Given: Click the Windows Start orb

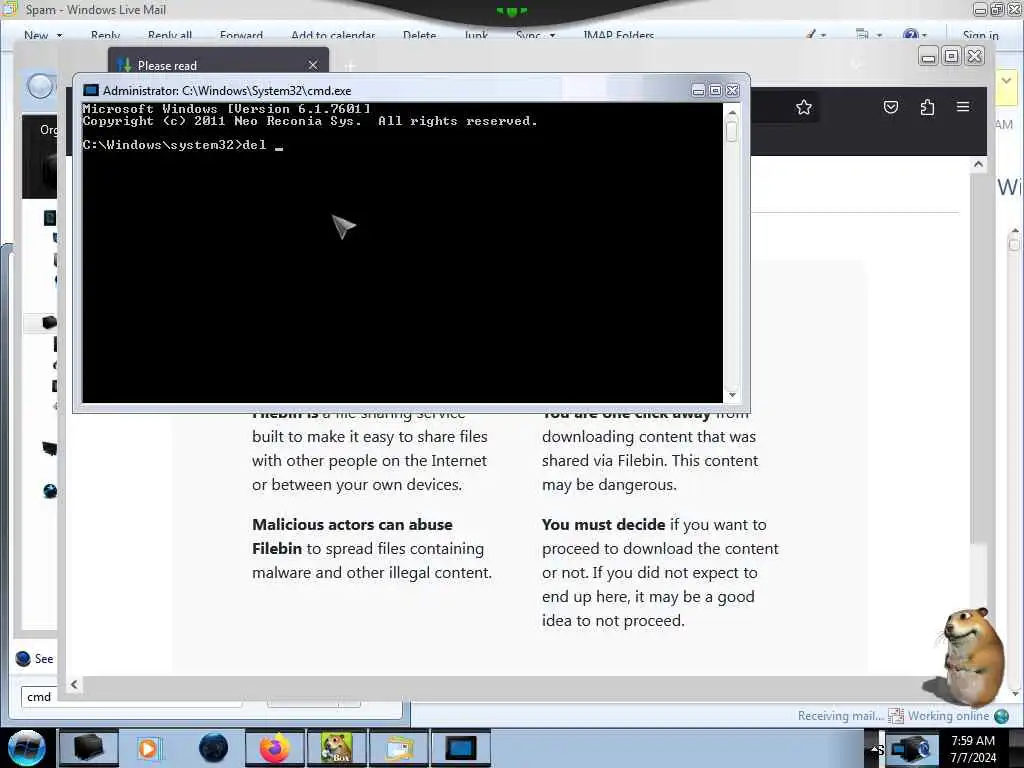Looking at the screenshot, I should [26, 748].
